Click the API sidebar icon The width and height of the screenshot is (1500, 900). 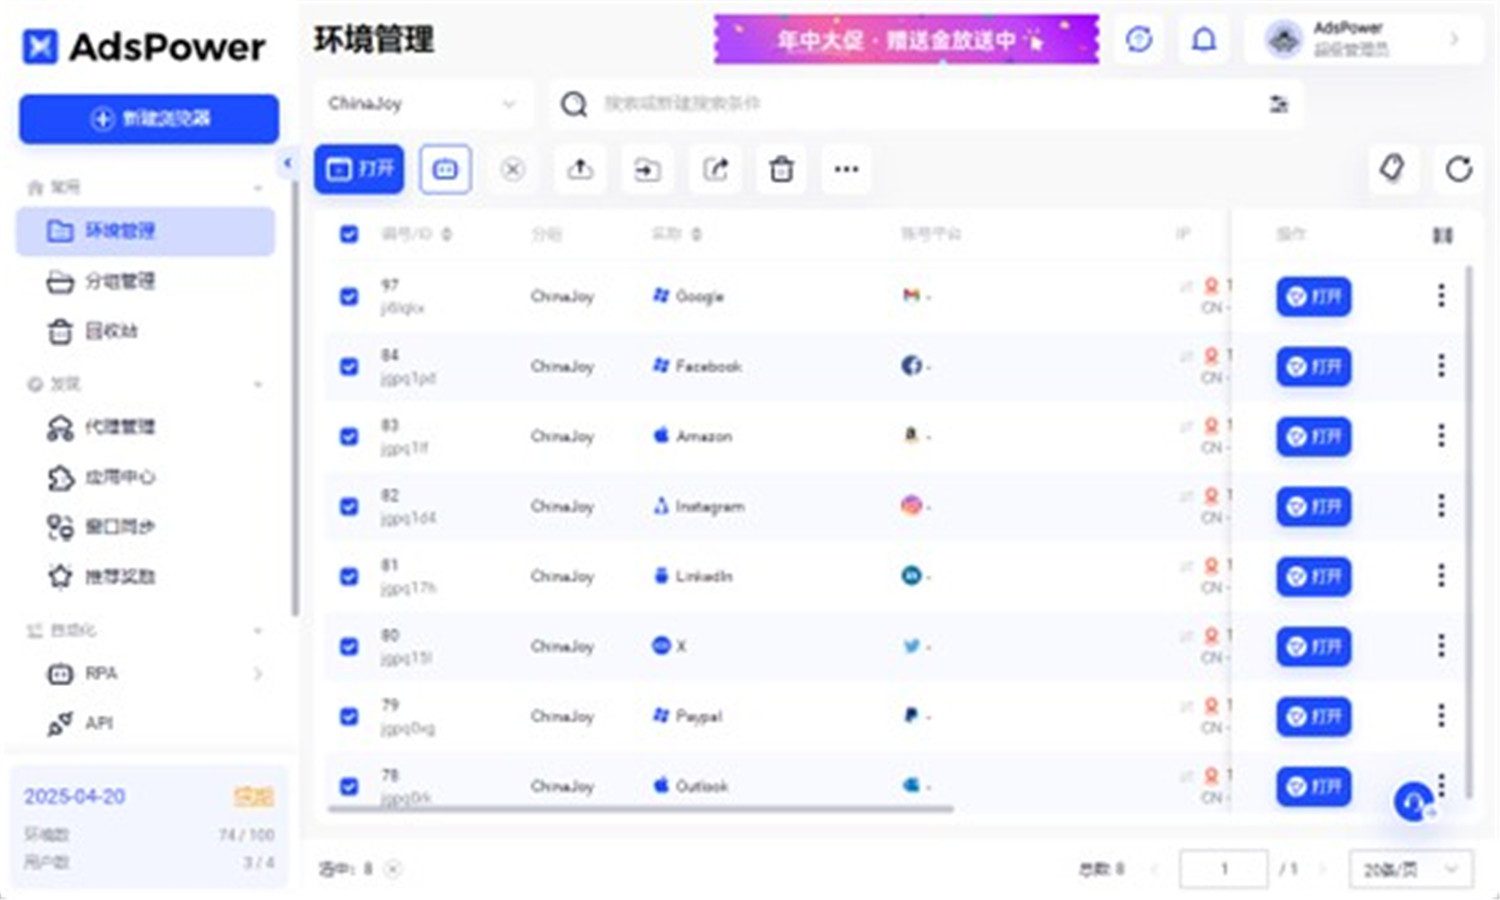click(x=100, y=721)
